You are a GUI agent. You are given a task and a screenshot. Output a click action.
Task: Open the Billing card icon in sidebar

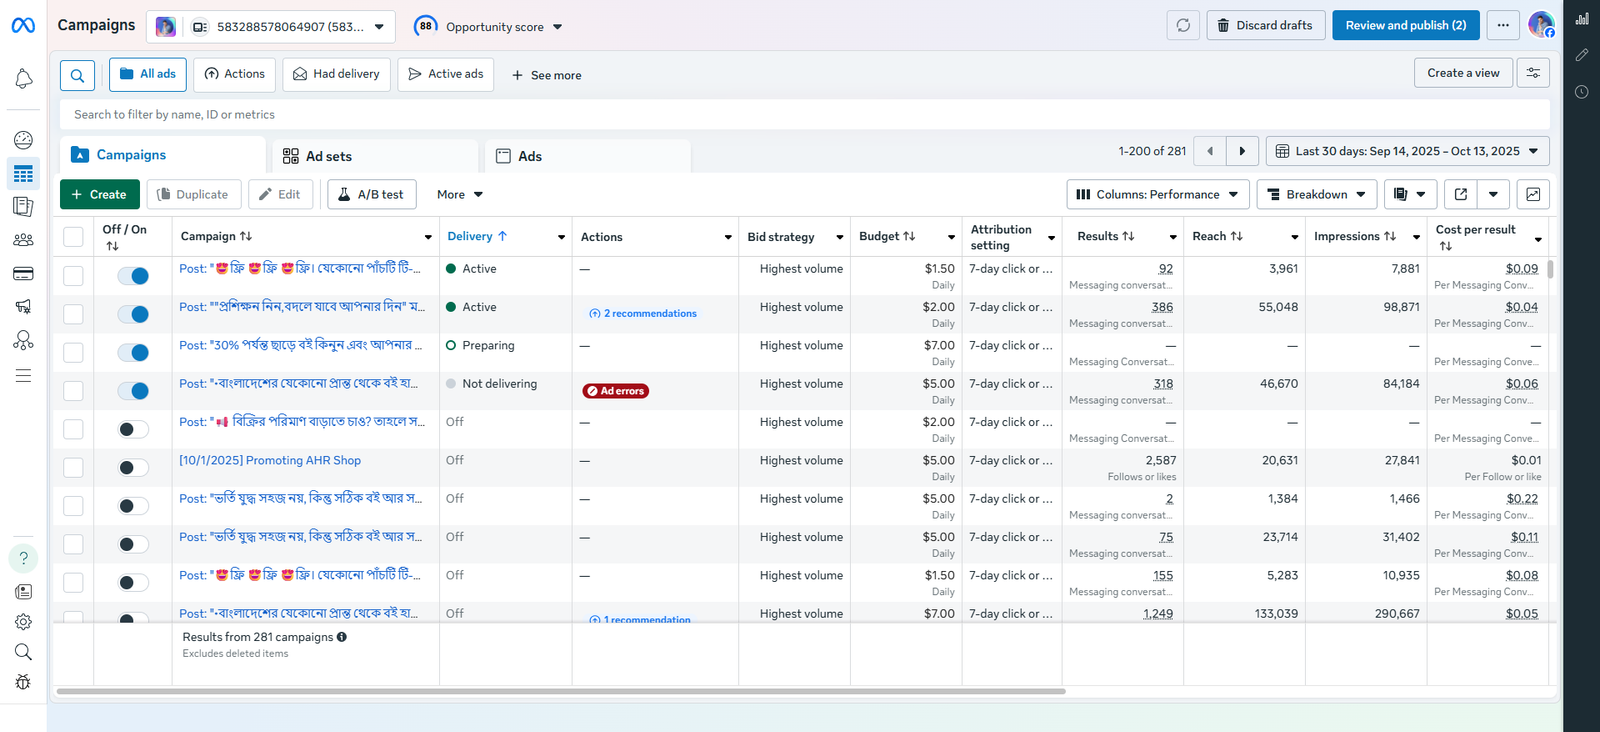tap(23, 274)
